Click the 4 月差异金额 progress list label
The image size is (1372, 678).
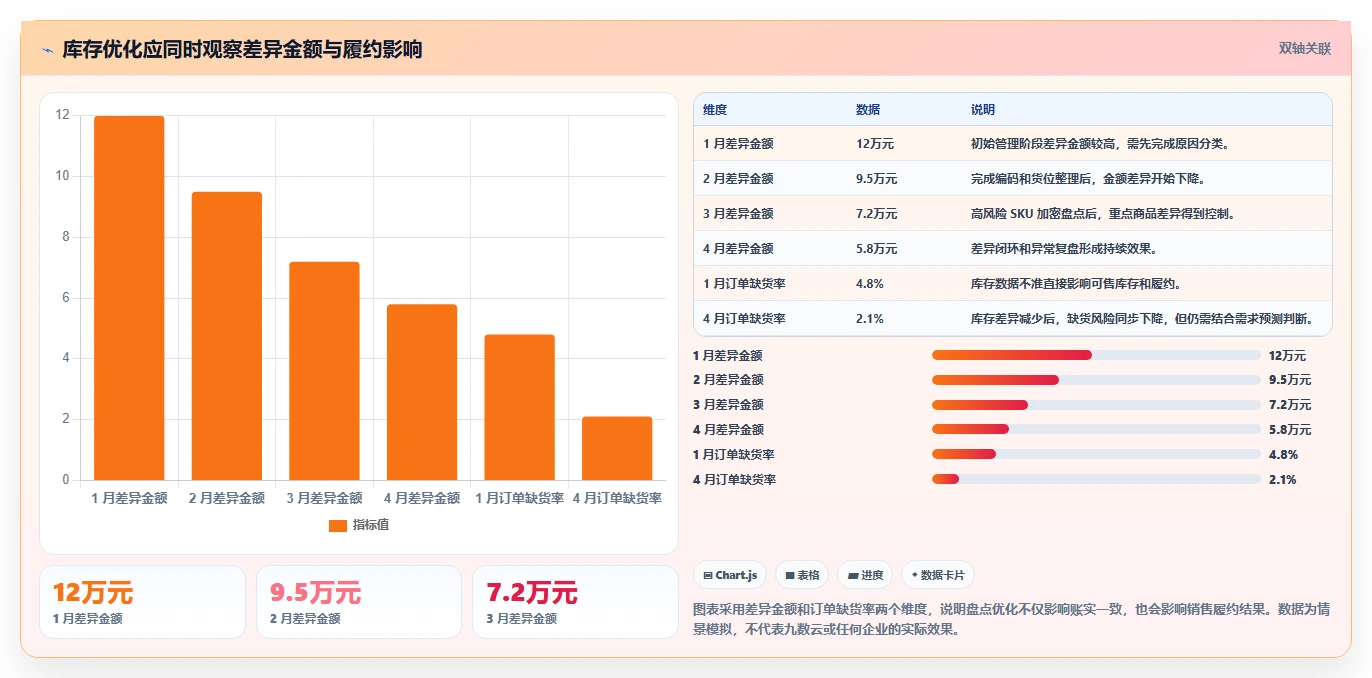click(728, 430)
